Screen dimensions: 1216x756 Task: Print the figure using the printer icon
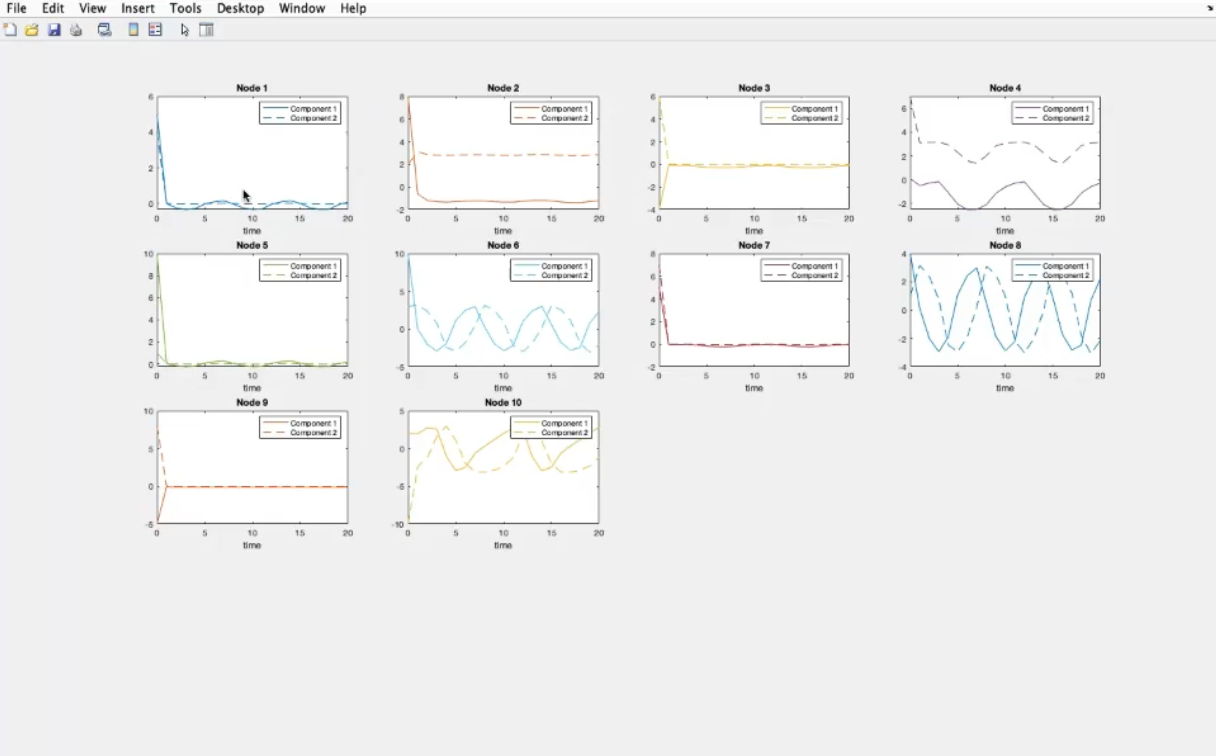pyautogui.click(x=76, y=30)
